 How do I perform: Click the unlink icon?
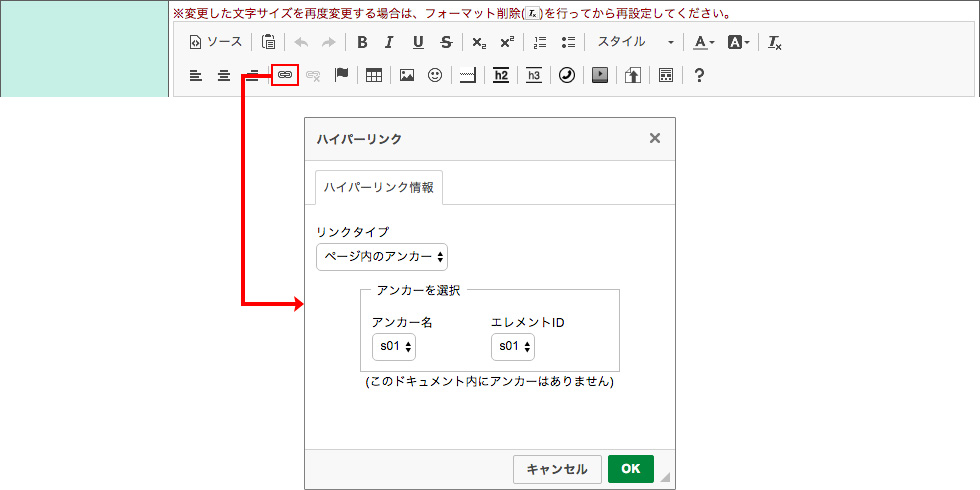(313, 76)
